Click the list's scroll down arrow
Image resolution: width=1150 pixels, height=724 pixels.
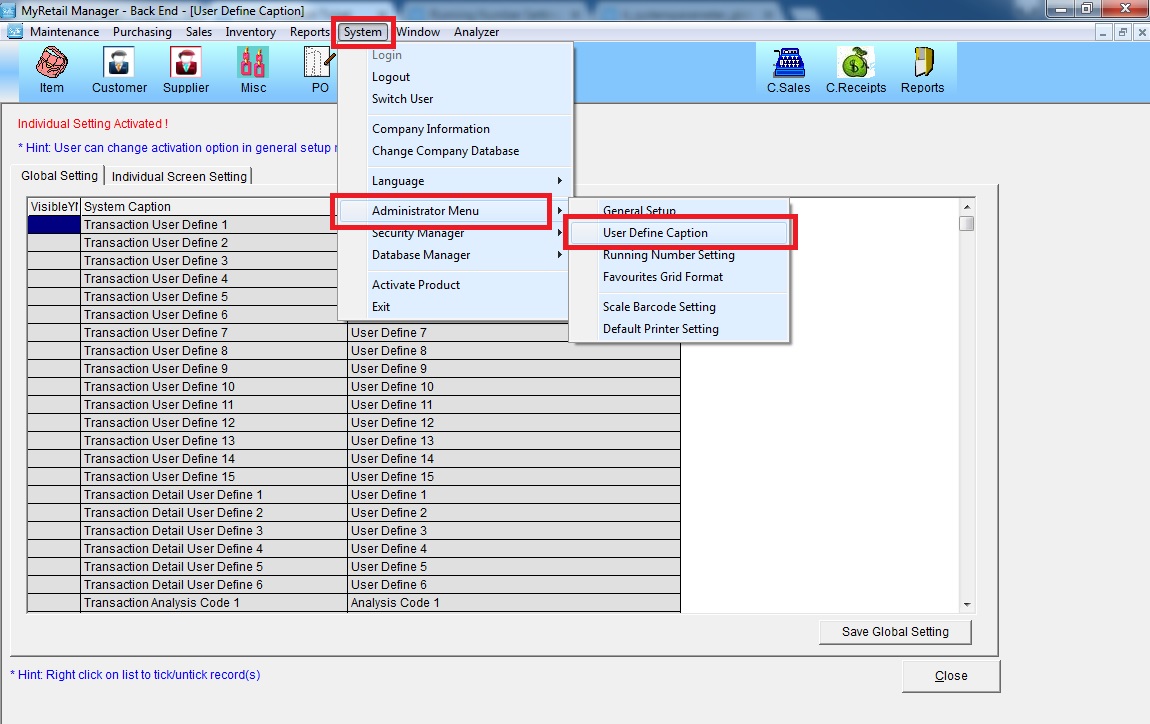tap(967, 604)
